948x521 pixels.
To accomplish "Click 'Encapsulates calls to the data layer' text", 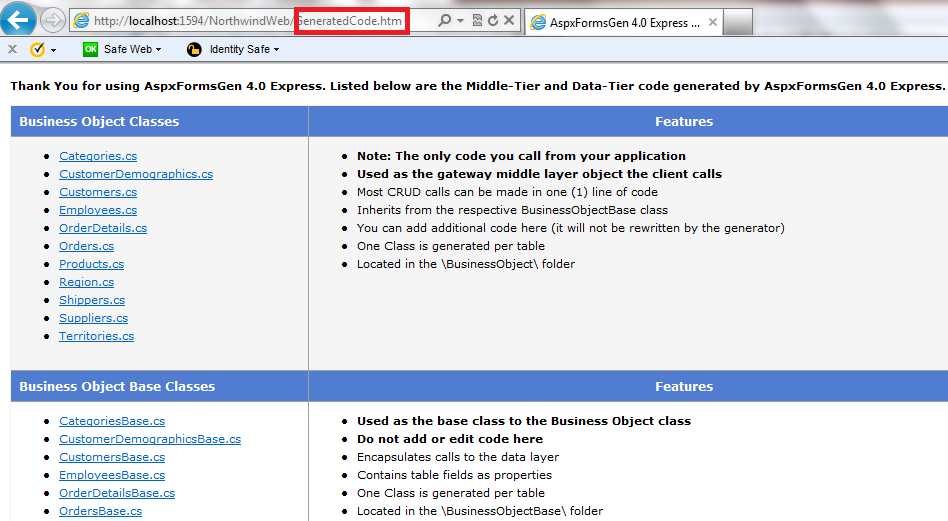I will click(x=458, y=458).
